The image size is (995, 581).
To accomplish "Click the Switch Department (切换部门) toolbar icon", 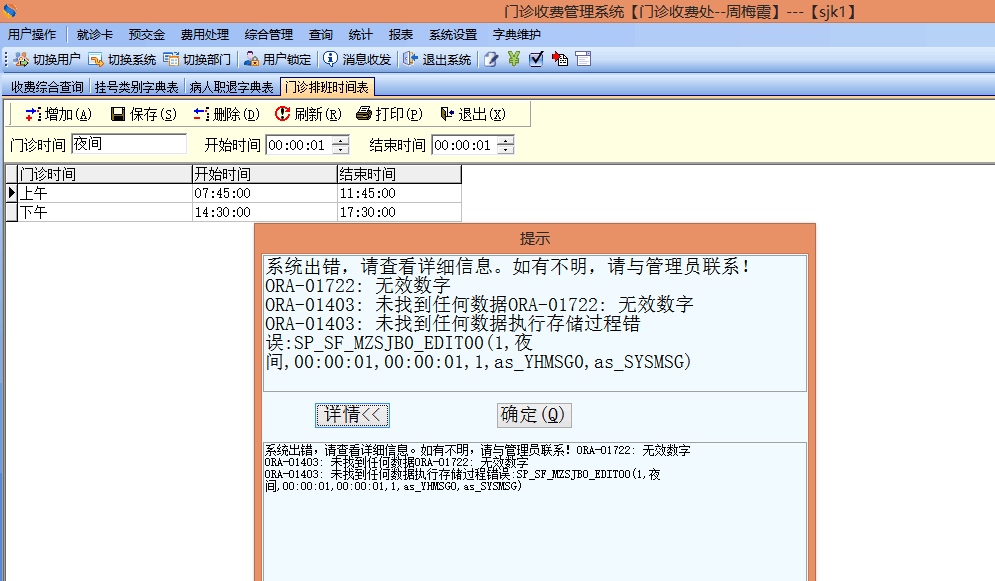I will 171,60.
